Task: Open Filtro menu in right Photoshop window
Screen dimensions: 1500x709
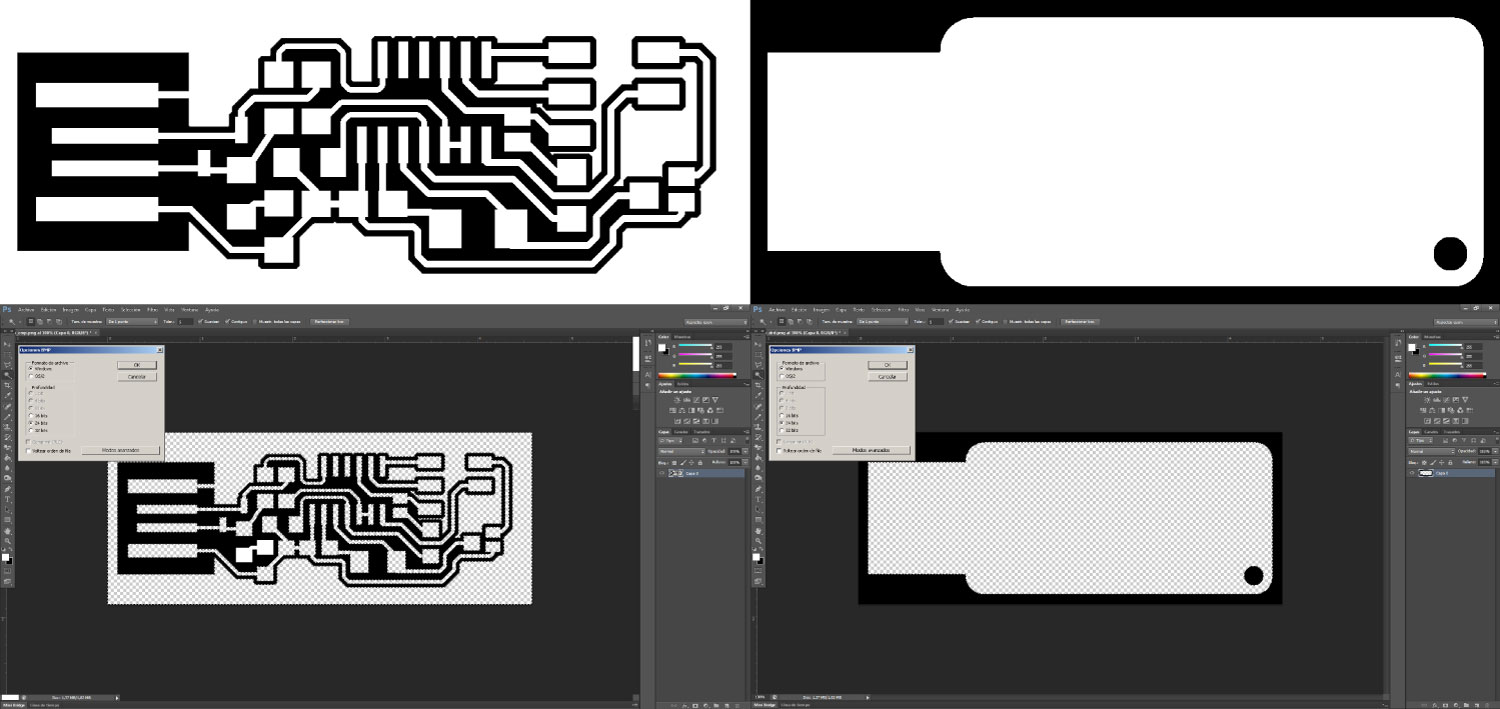Action: pyautogui.click(x=903, y=309)
